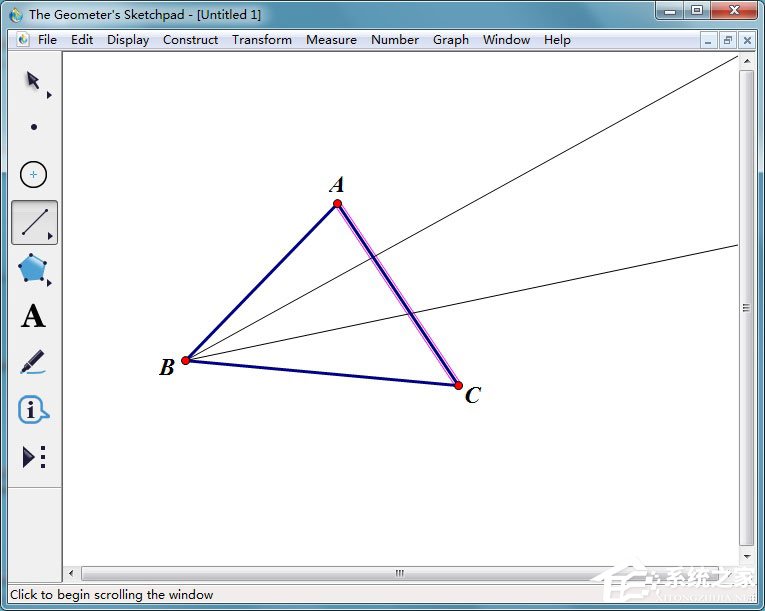Viewport: 765px width, 611px height.
Task: Expand the Straightedge tool flyout triangle
Action: click(50, 236)
